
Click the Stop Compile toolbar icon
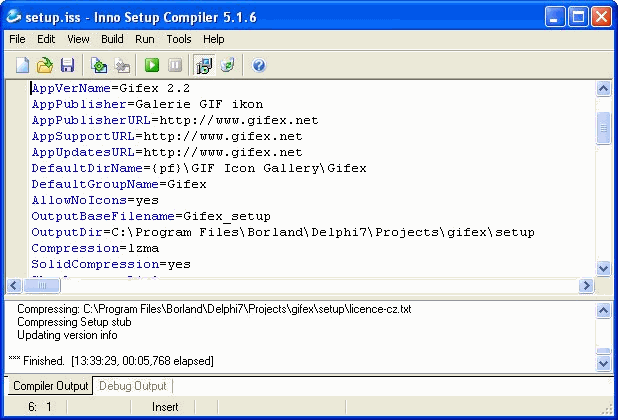click(122, 65)
